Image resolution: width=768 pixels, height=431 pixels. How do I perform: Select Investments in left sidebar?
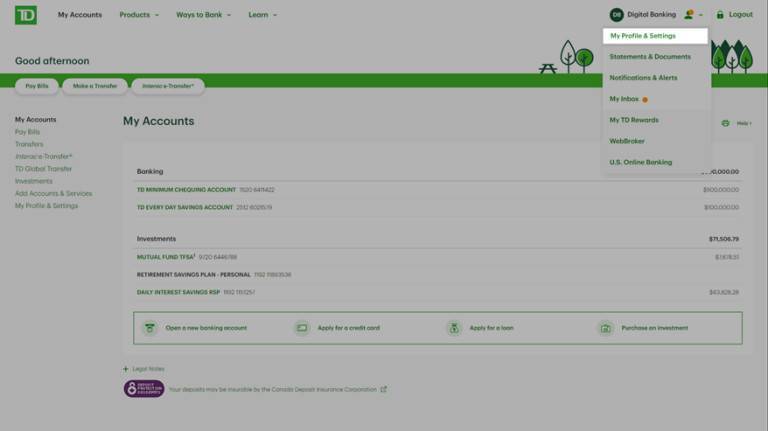click(x=33, y=181)
